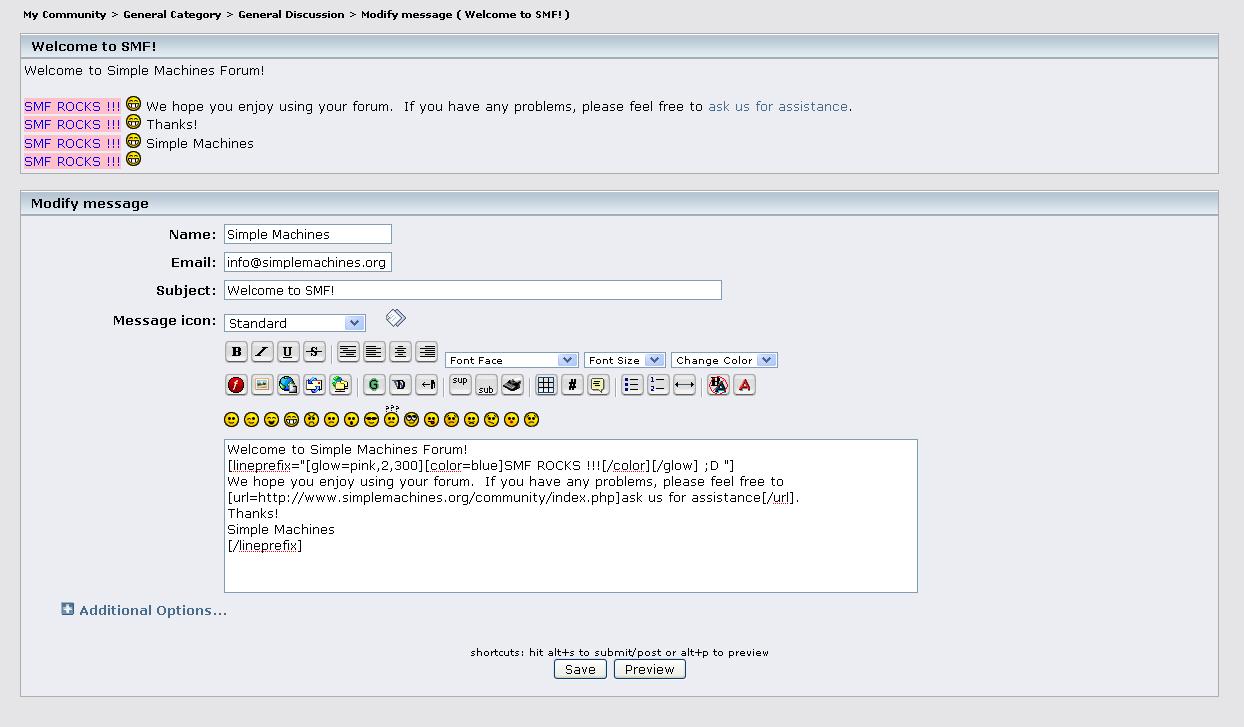Viewport: 1244px width, 727px height.
Task: Apply italic formatting to the message
Action: point(262,351)
